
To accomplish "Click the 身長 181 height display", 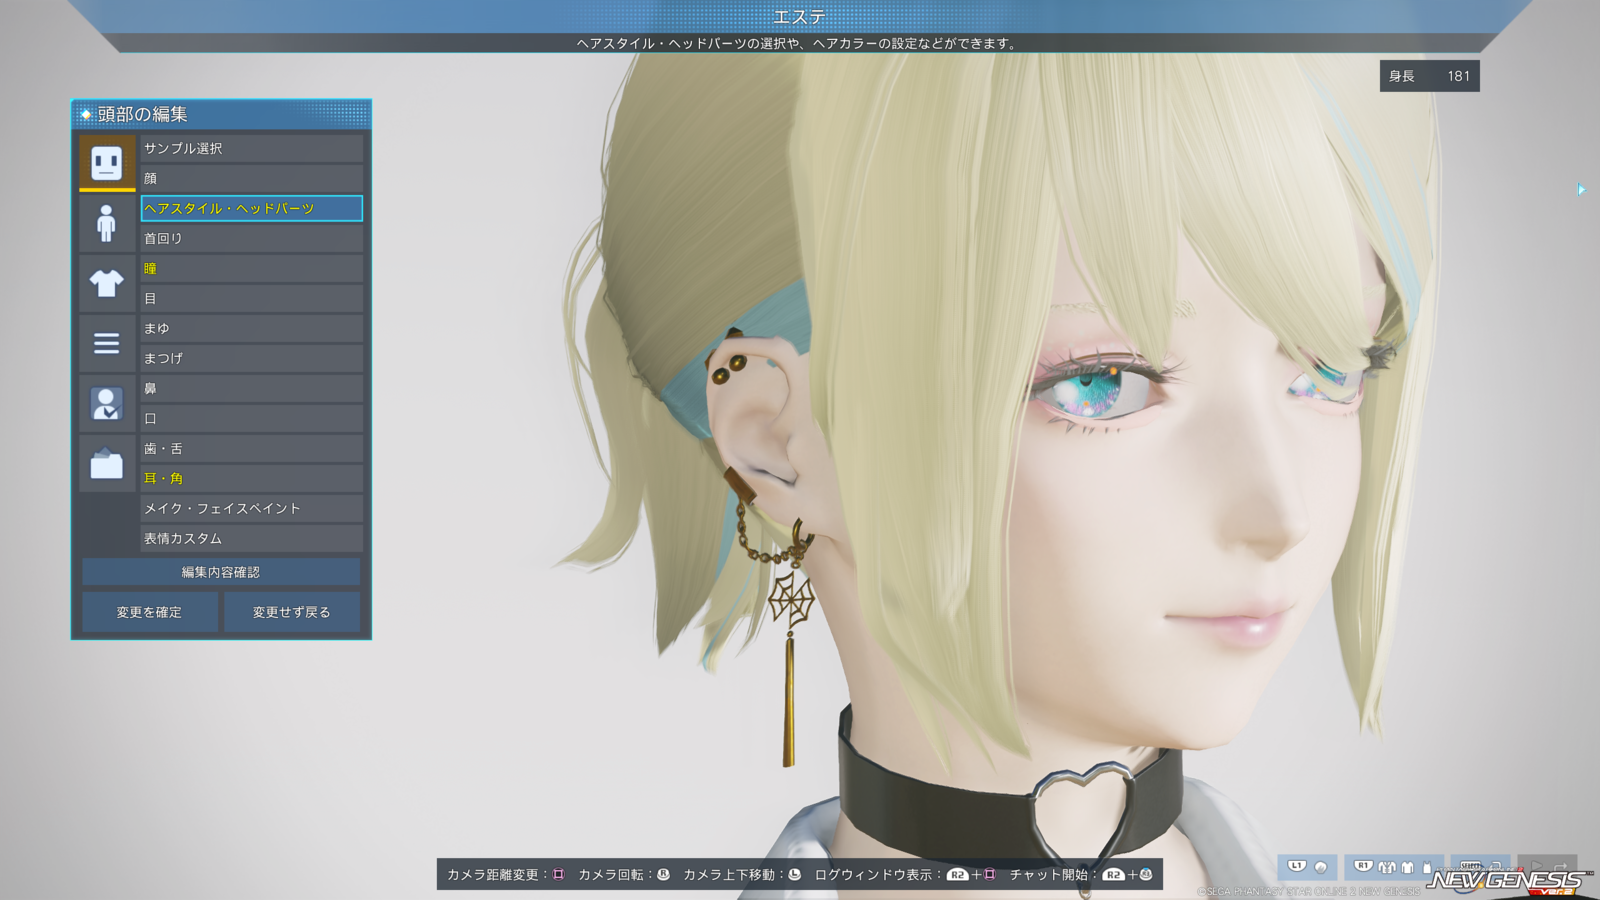I will 1430,76.
